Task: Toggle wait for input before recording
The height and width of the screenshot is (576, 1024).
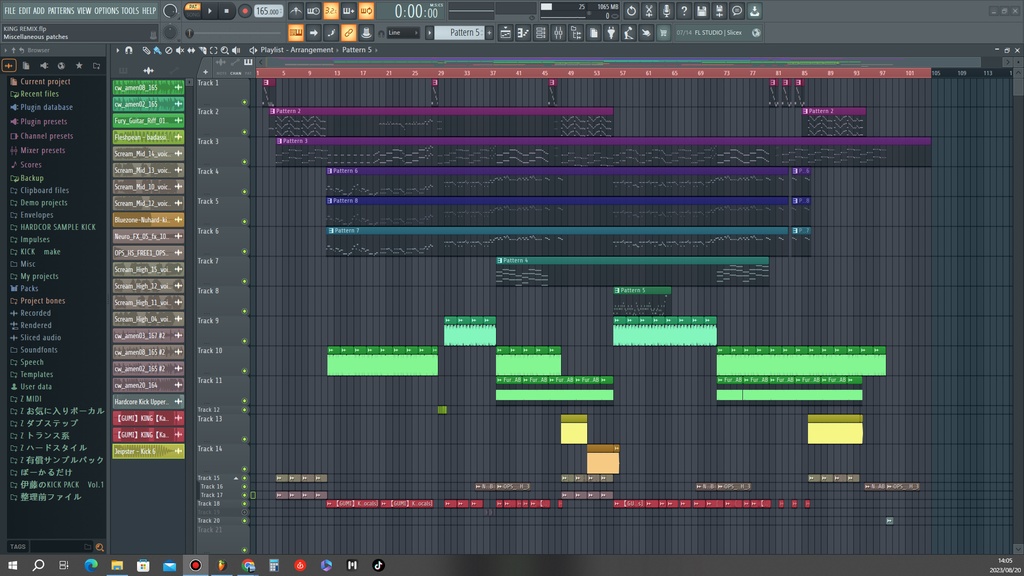Action: coord(313,10)
